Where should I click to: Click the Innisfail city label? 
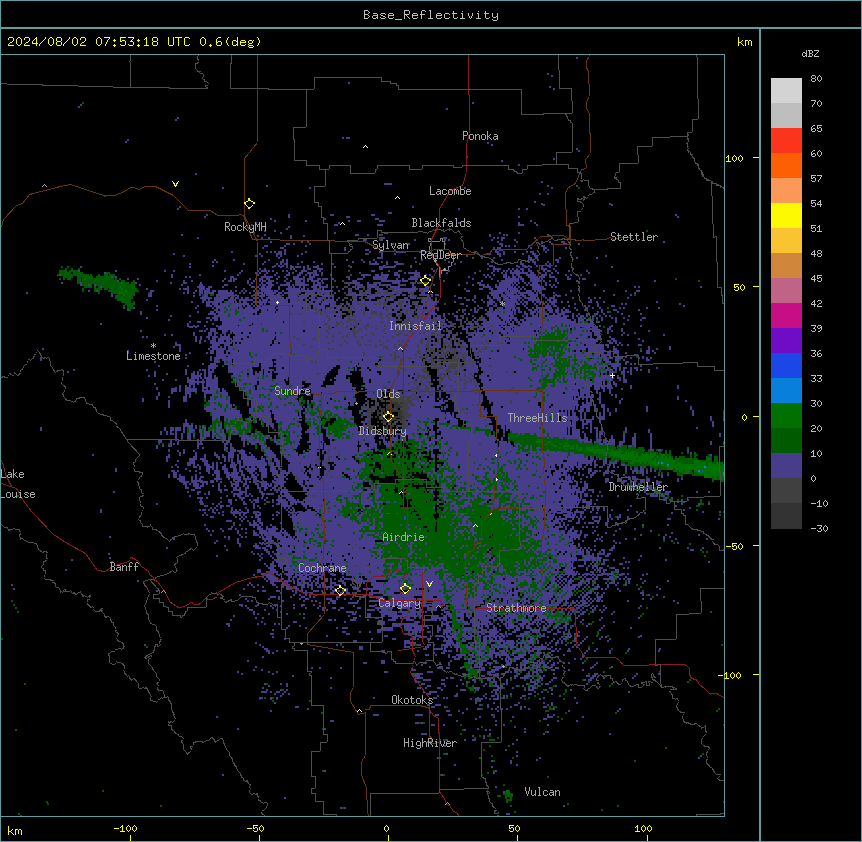[415, 326]
